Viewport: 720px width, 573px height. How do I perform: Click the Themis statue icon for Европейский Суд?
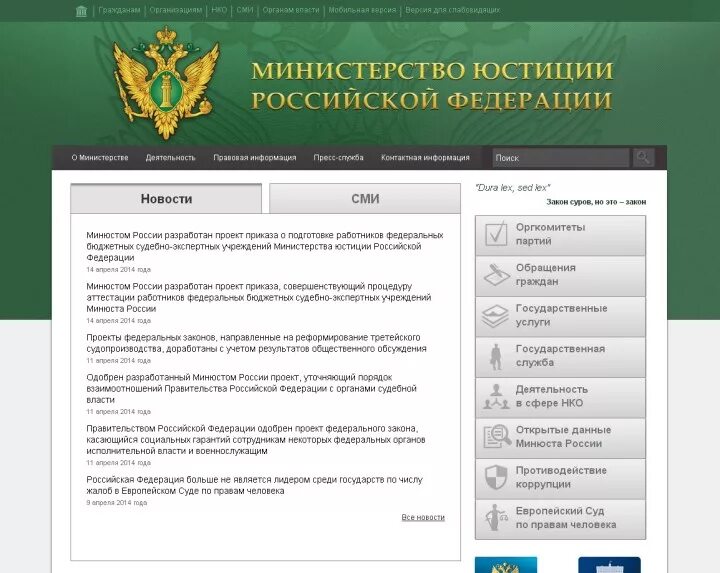(496, 518)
